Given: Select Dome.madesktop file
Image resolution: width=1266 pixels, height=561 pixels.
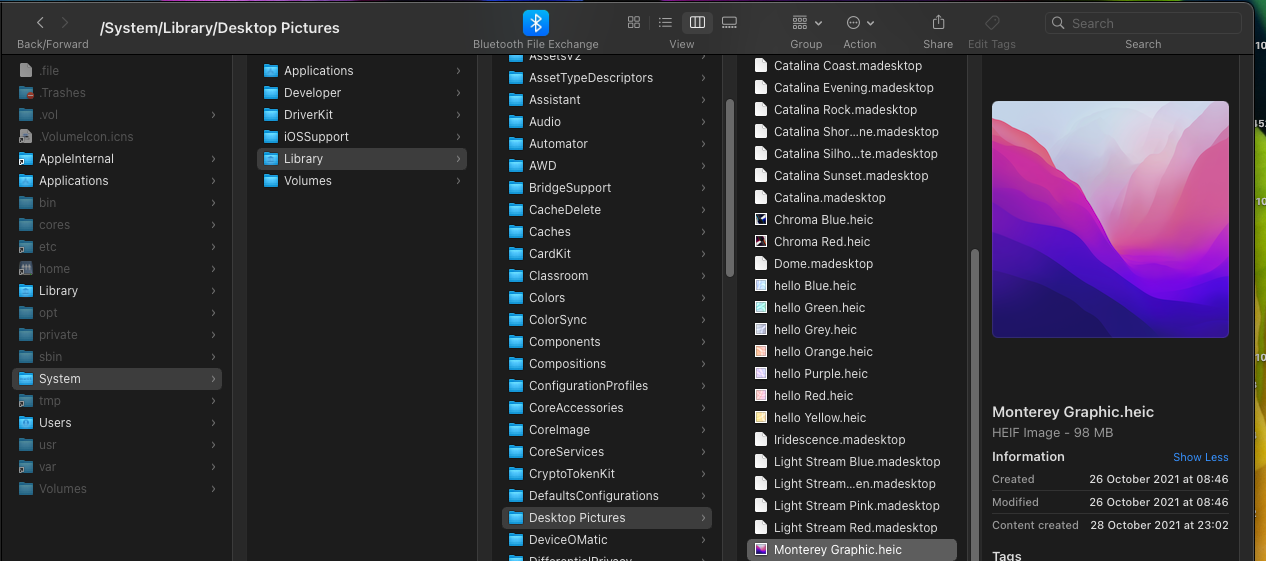Looking at the screenshot, I should [852, 264].
